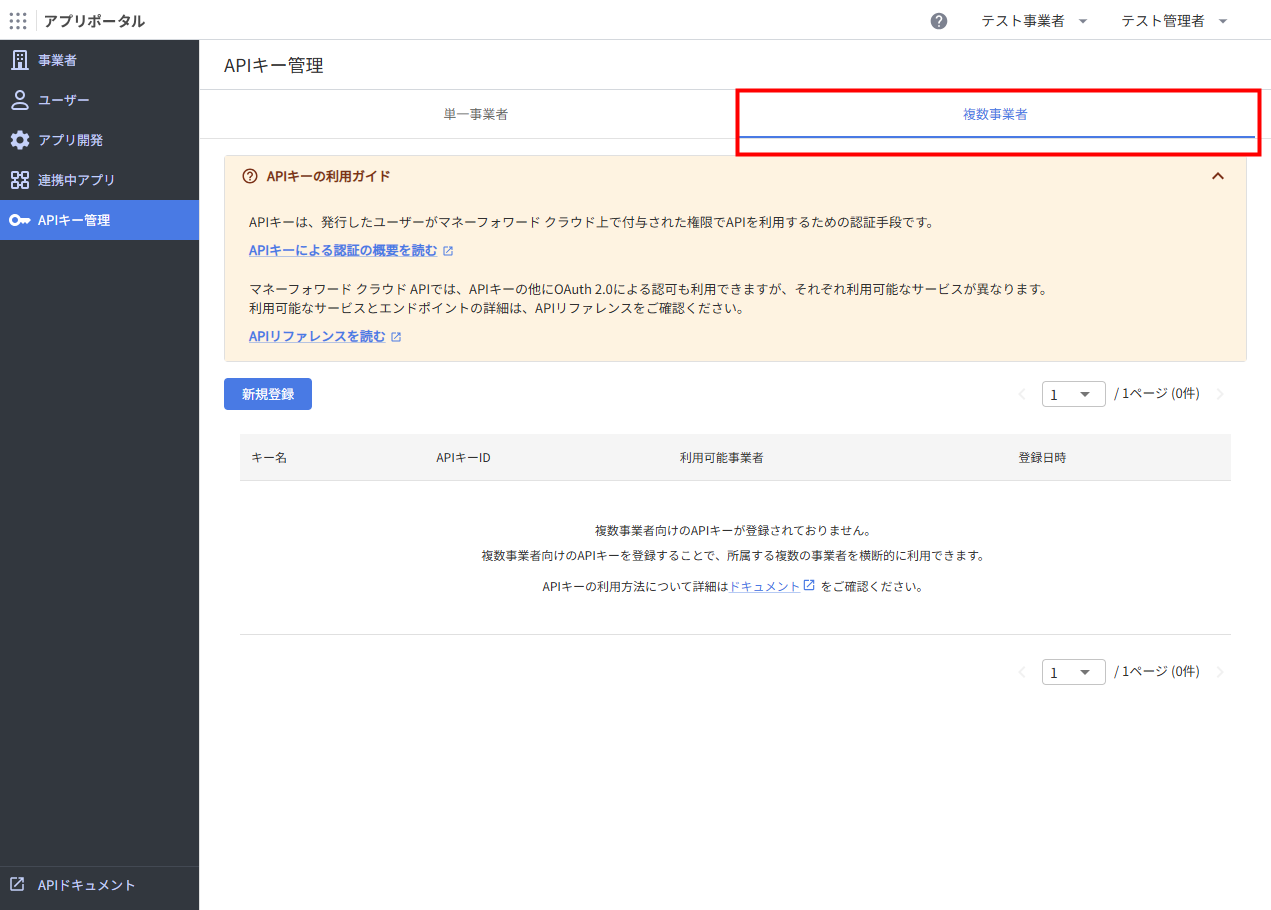Click the ユーザー person icon in sidebar
1271x910 pixels.
pyautogui.click(x=20, y=100)
